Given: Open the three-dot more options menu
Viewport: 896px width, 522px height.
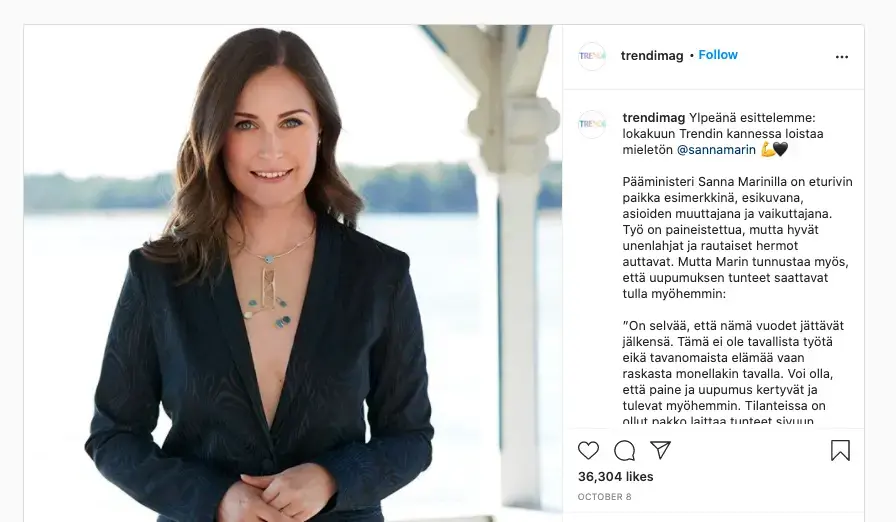Looking at the screenshot, I should pos(841,57).
